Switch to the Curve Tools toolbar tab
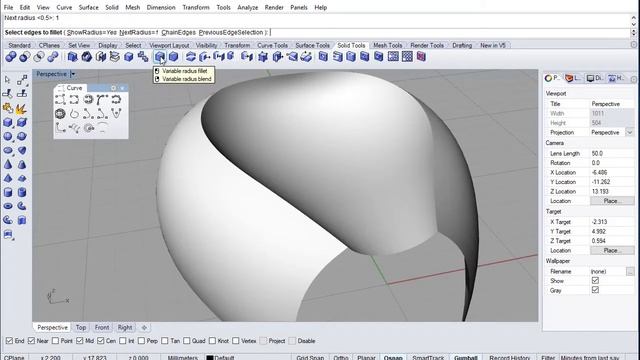The height and width of the screenshot is (360, 640). (x=272, y=45)
